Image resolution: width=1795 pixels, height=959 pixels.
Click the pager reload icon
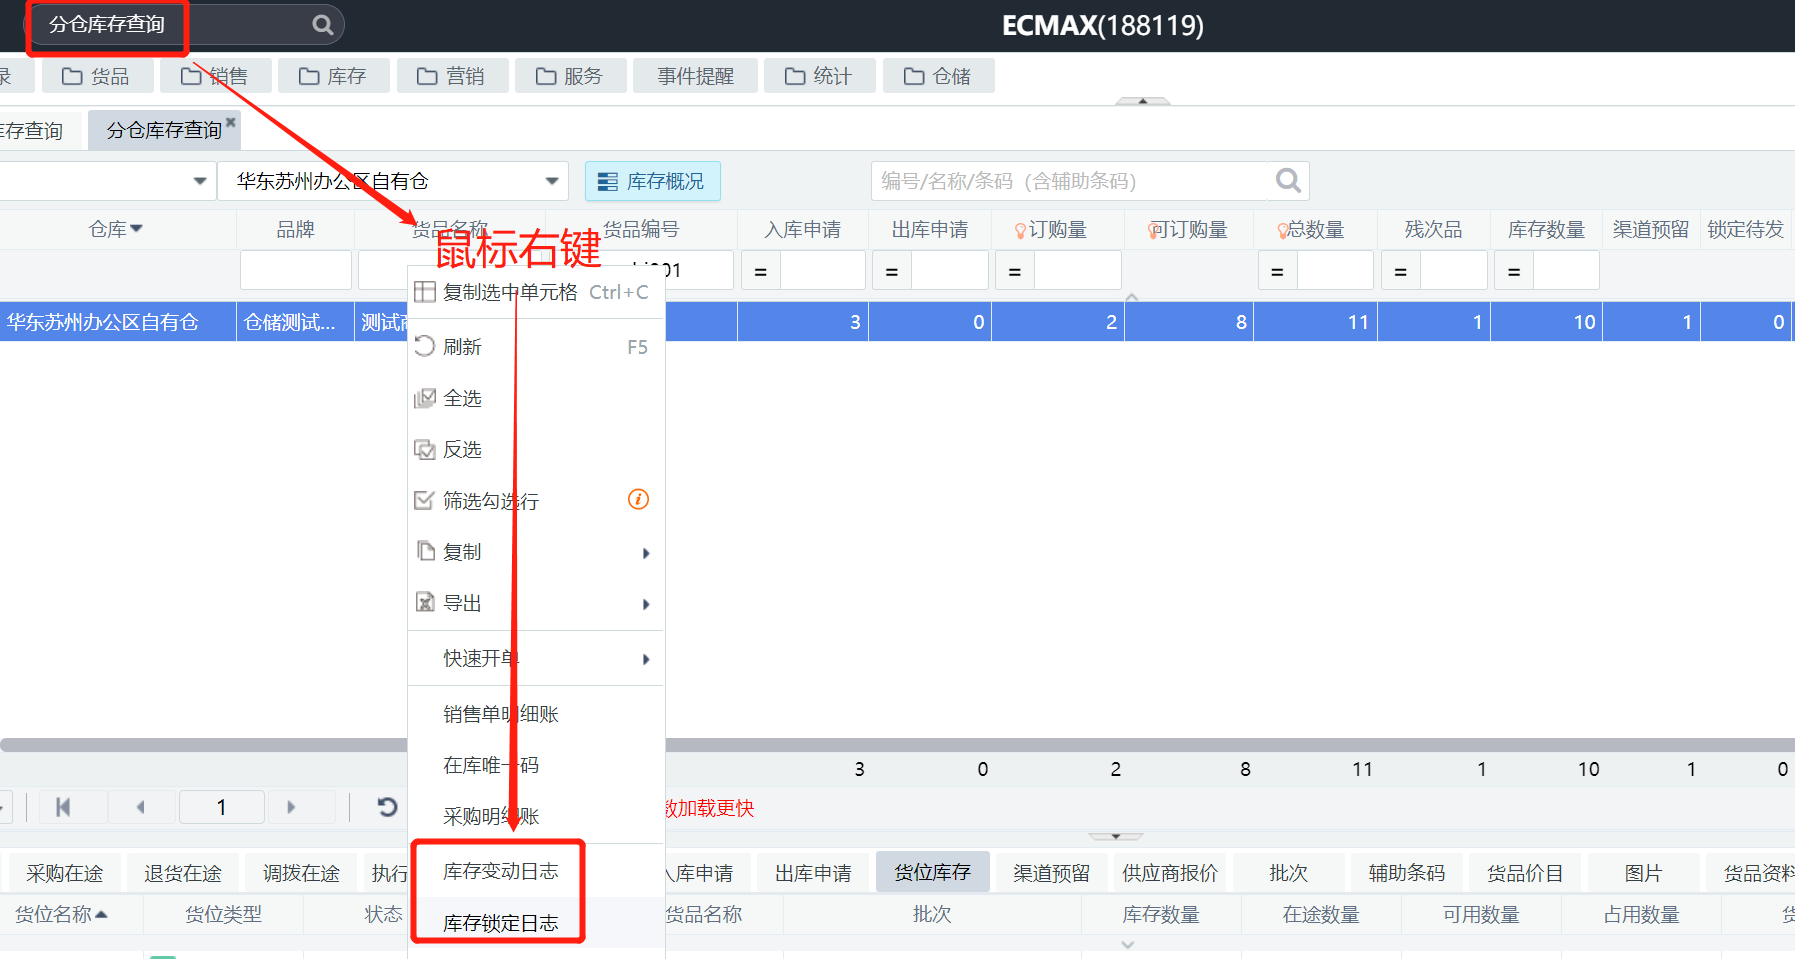(x=387, y=807)
